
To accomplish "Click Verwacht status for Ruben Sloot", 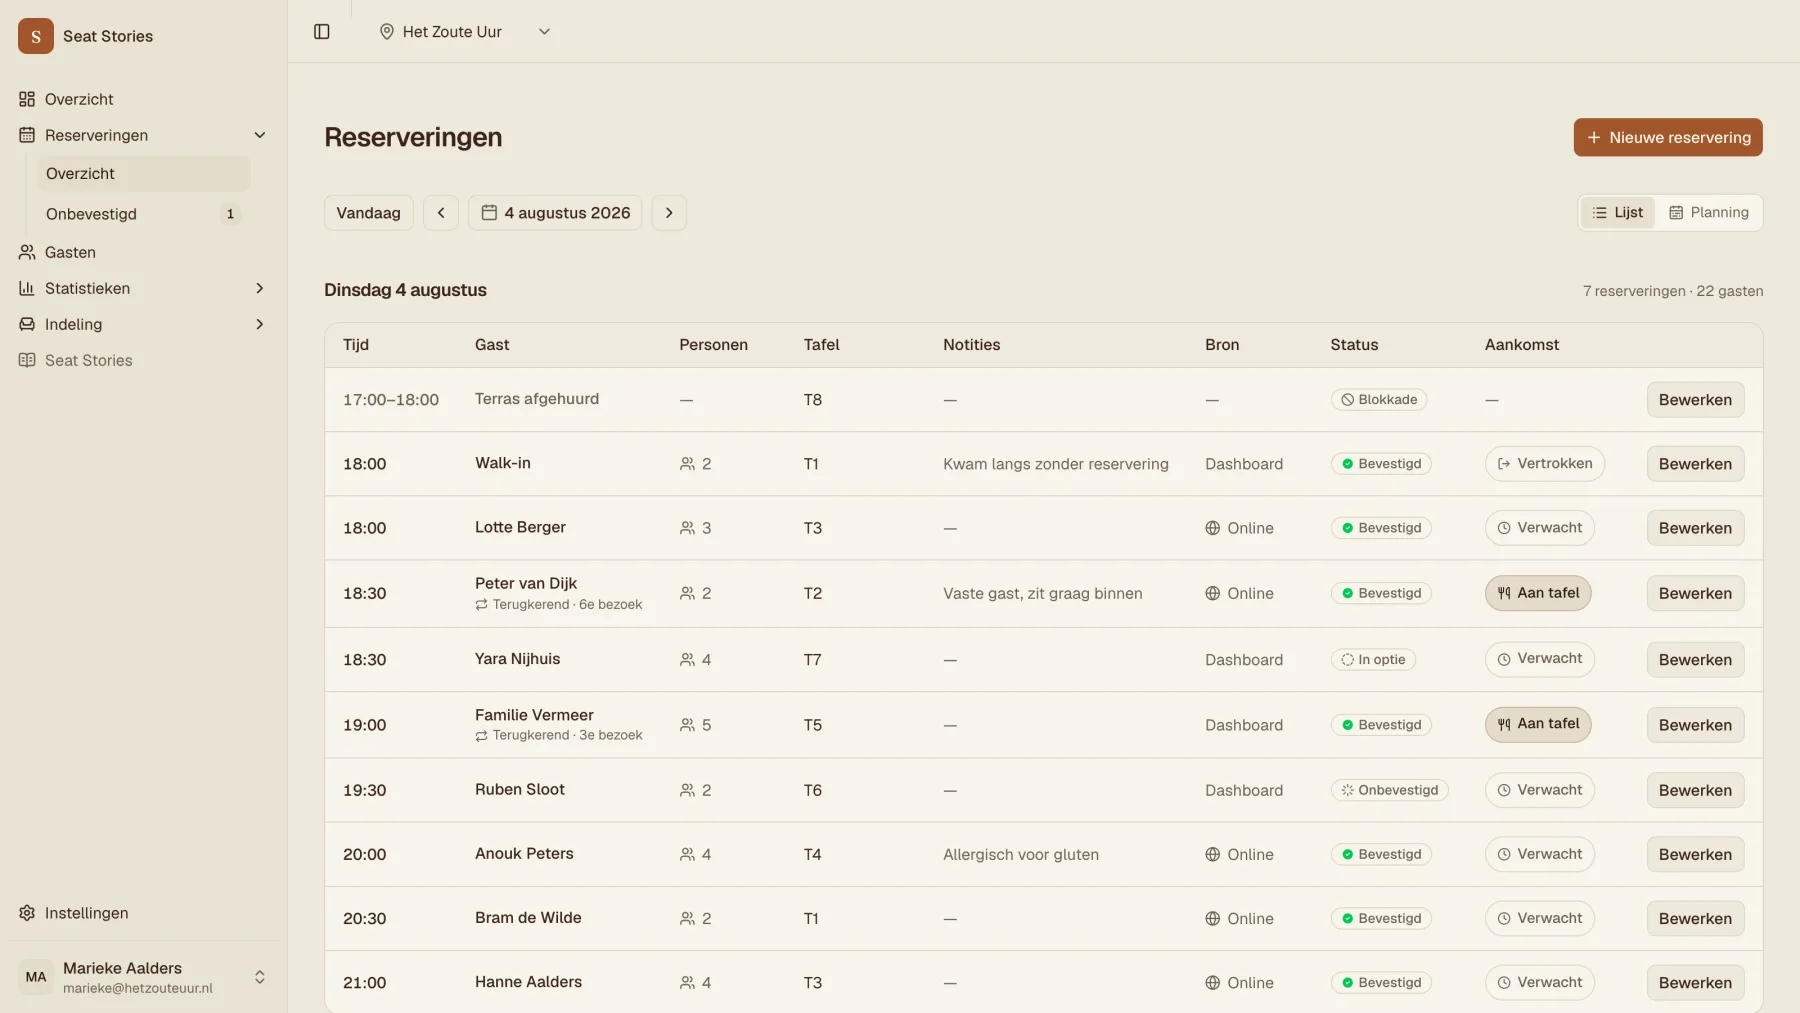I will 1540,790.
